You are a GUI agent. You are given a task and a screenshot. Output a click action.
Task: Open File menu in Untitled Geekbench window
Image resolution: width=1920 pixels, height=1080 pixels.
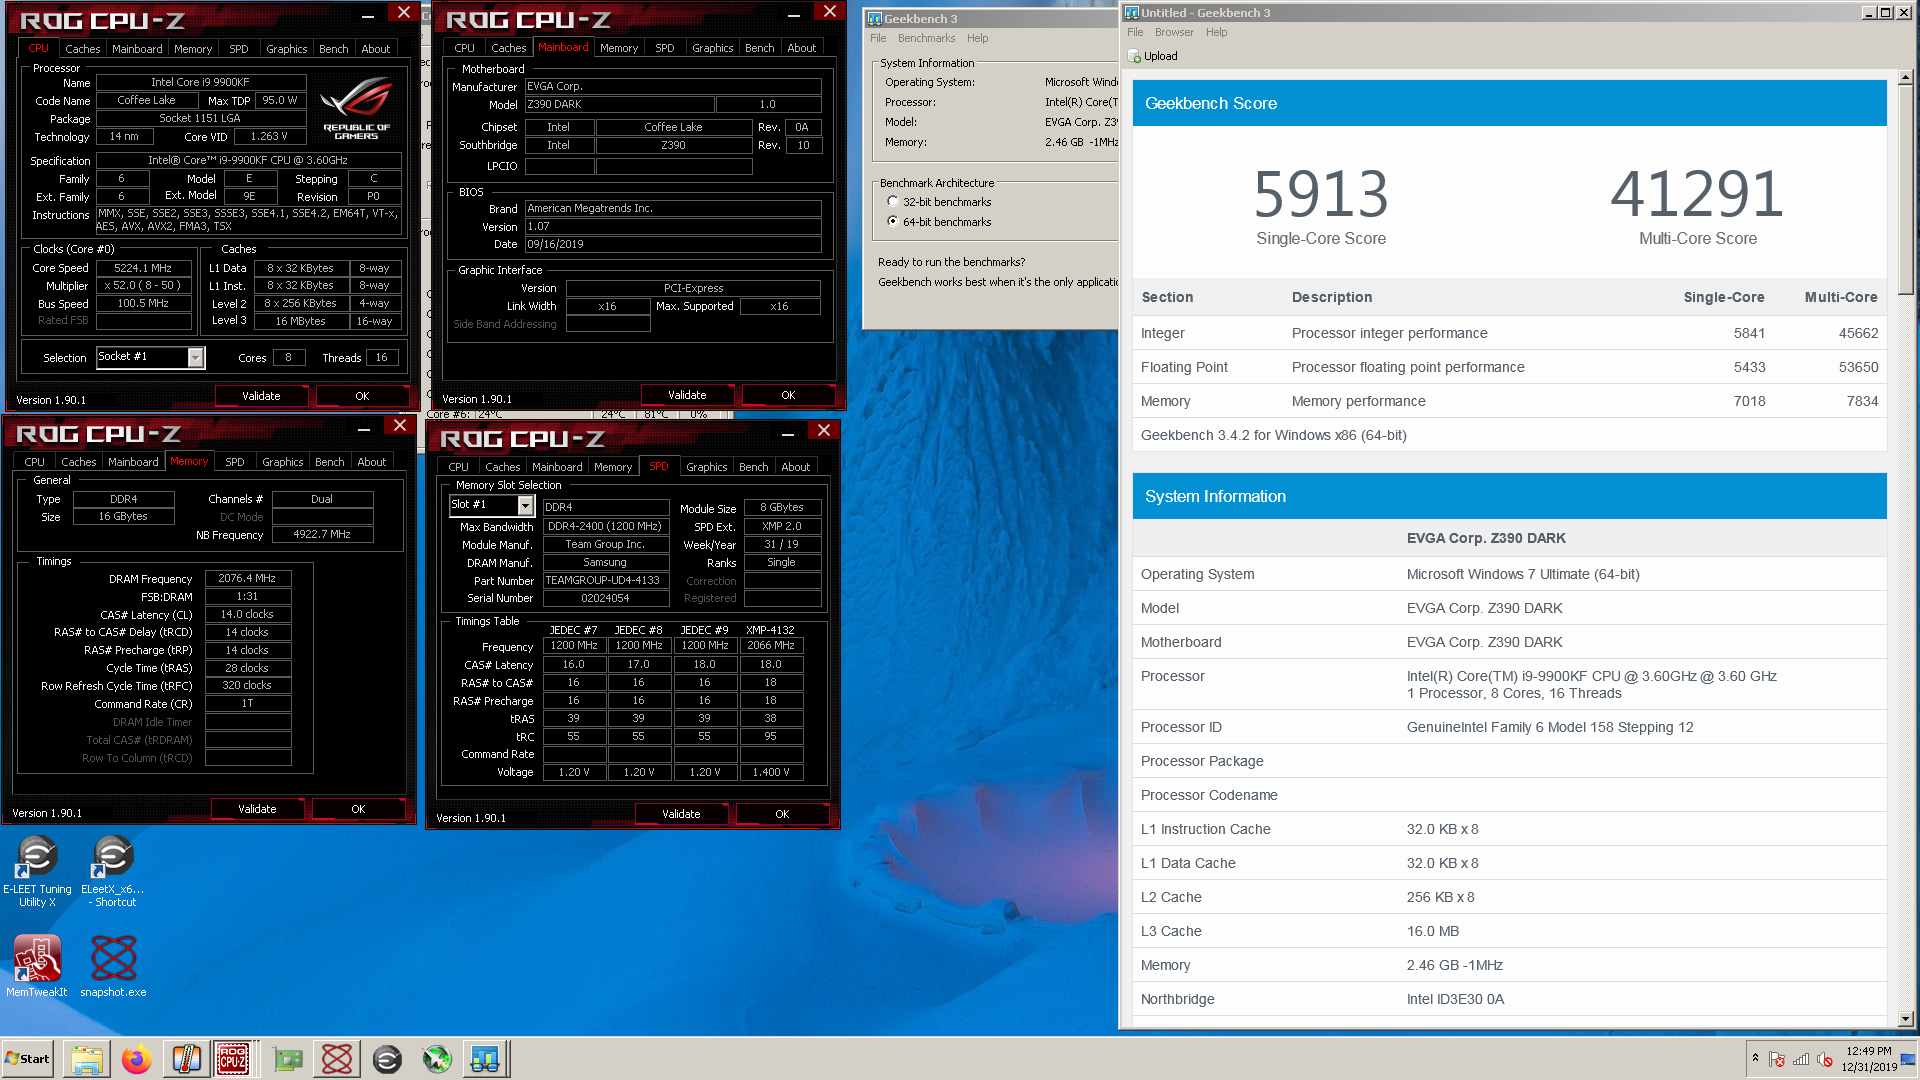[x=1135, y=32]
